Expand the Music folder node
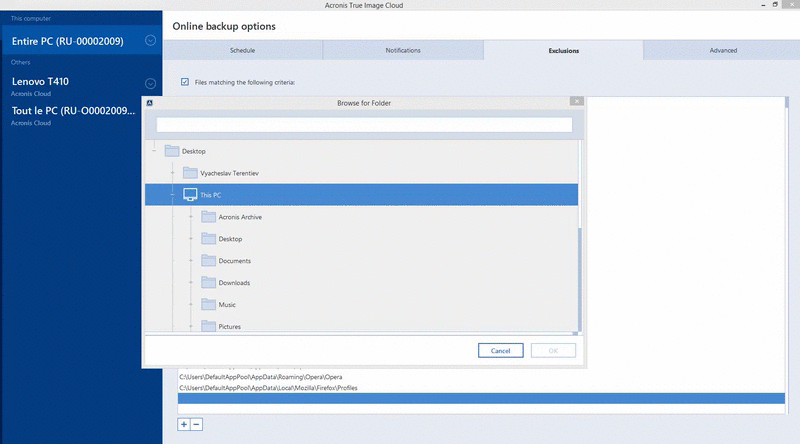800x444 pixels. (x=191, y=305)
